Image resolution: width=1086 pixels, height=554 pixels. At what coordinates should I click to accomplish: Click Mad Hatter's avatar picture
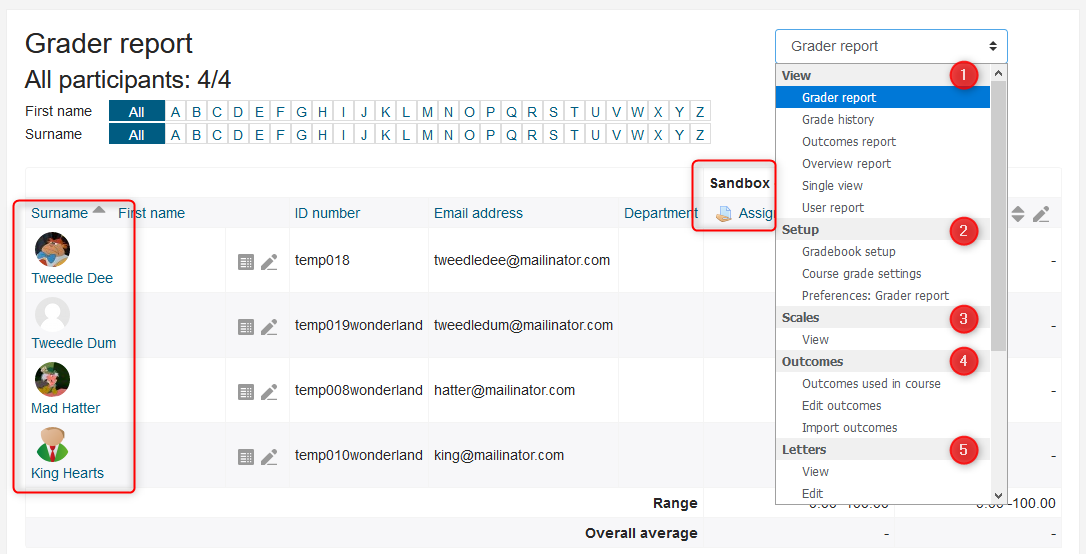click(52, 380)
